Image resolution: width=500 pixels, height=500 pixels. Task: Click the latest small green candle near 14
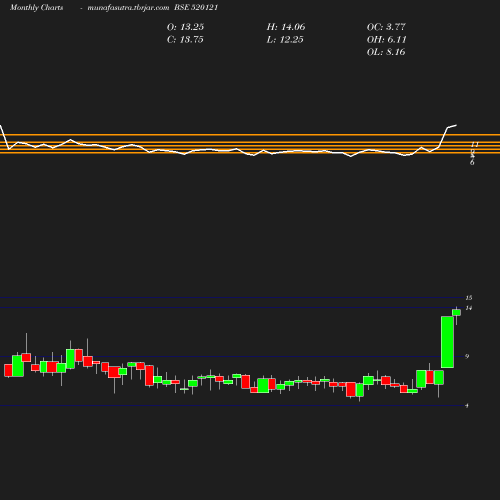point(456,312)
